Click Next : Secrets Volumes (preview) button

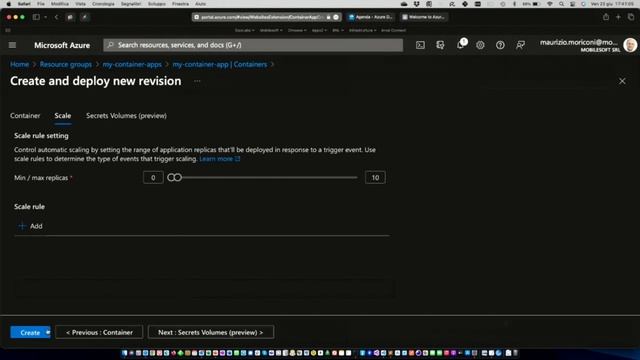tap(211, 333)
